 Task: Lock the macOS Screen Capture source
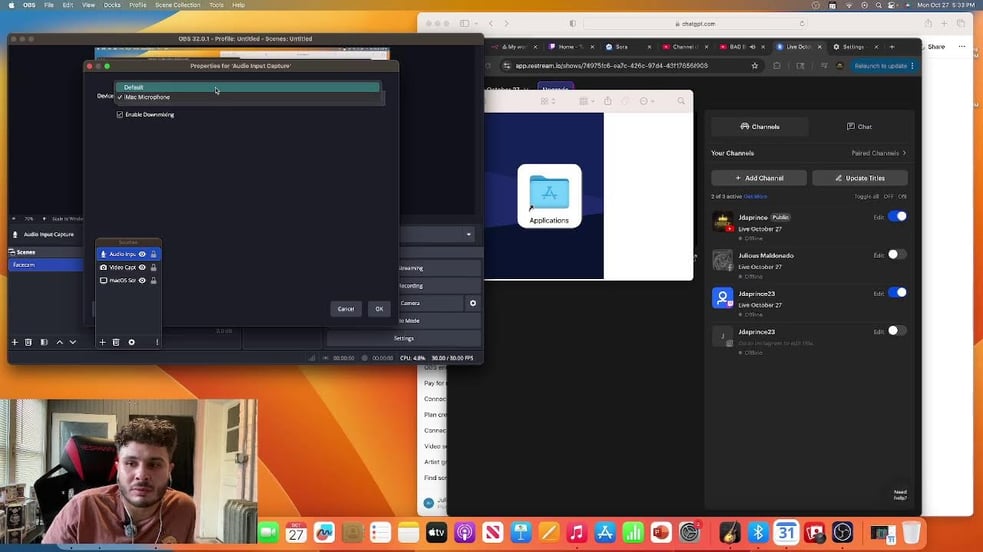154,281
